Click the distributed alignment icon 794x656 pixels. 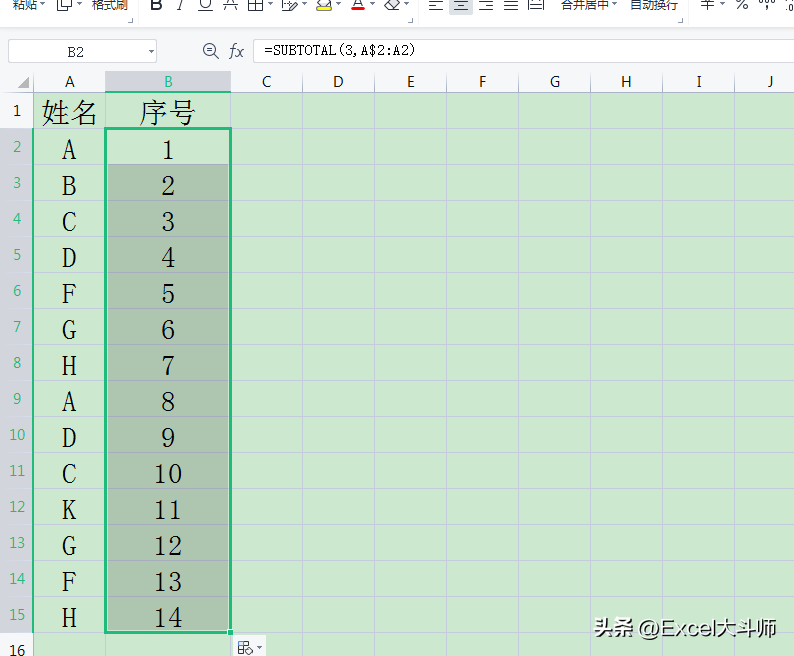[536, 6]
